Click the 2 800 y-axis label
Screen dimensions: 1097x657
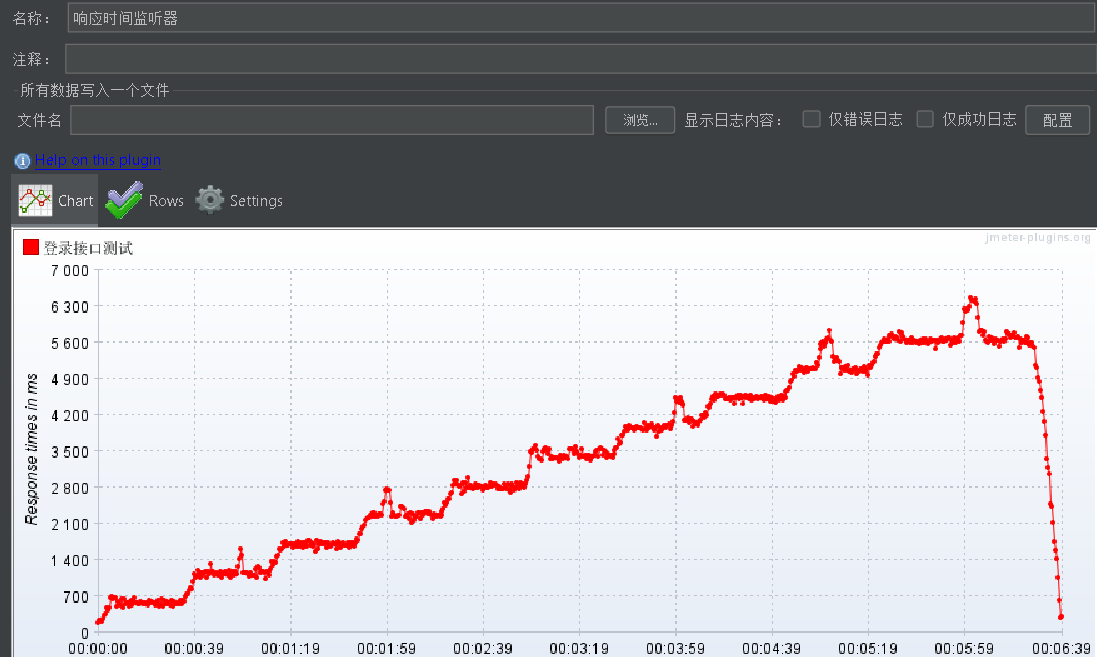[70, 488]
